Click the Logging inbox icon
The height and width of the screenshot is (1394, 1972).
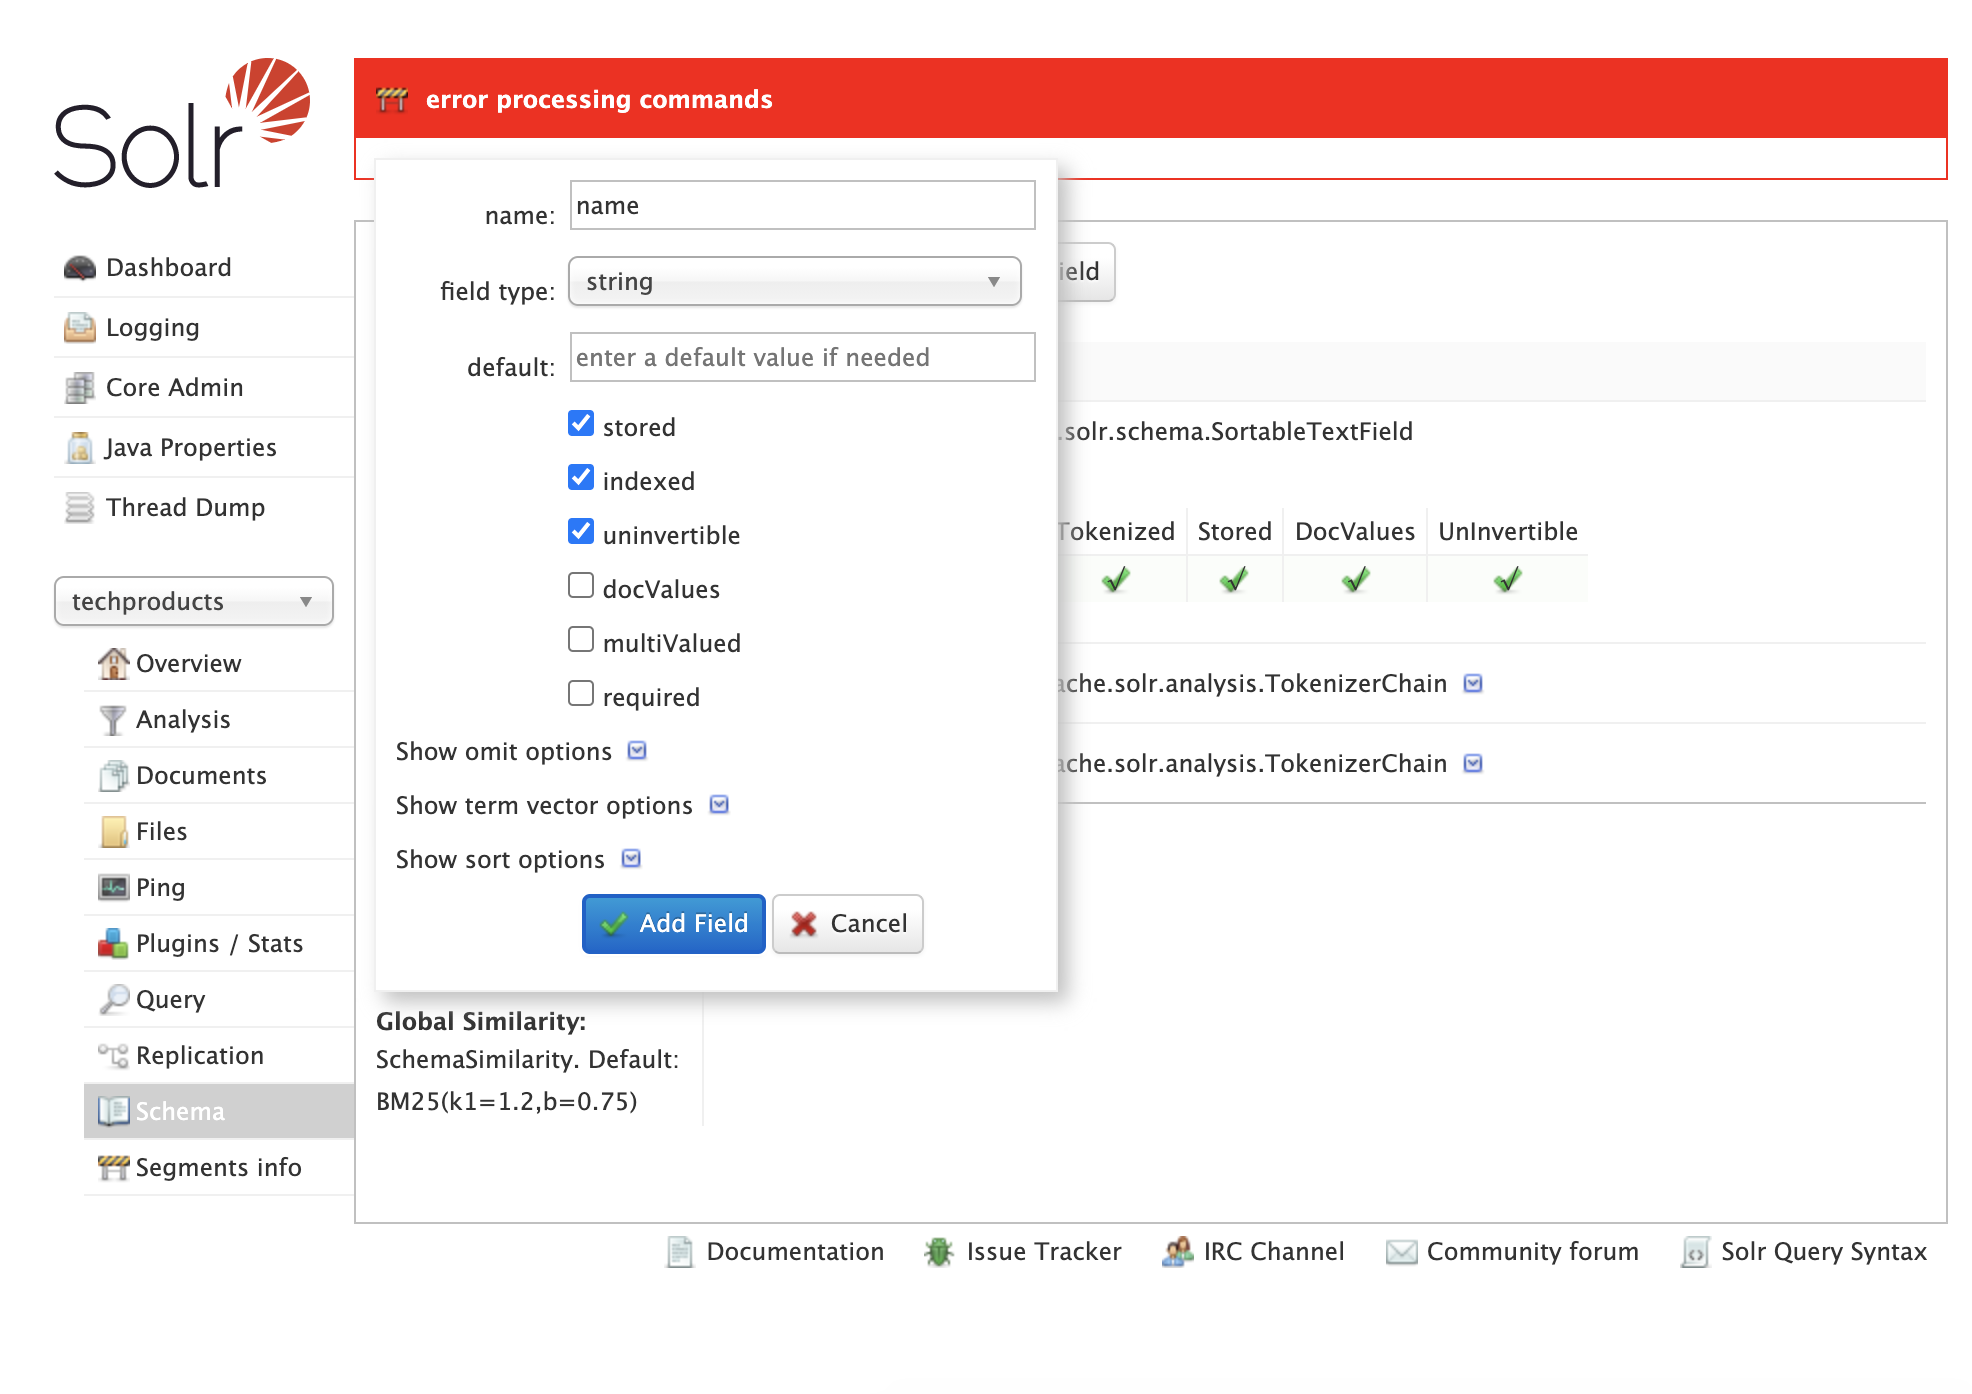79,328
